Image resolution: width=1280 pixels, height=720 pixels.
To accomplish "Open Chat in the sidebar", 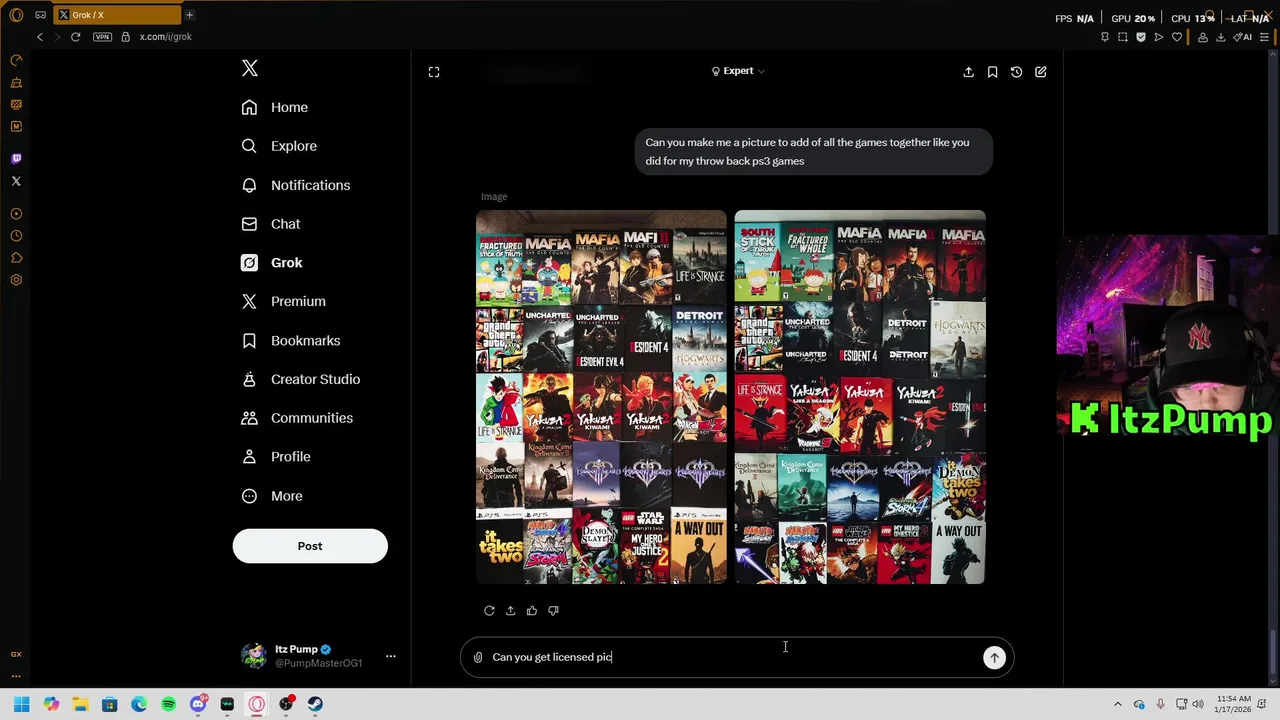I will [271, 224].
